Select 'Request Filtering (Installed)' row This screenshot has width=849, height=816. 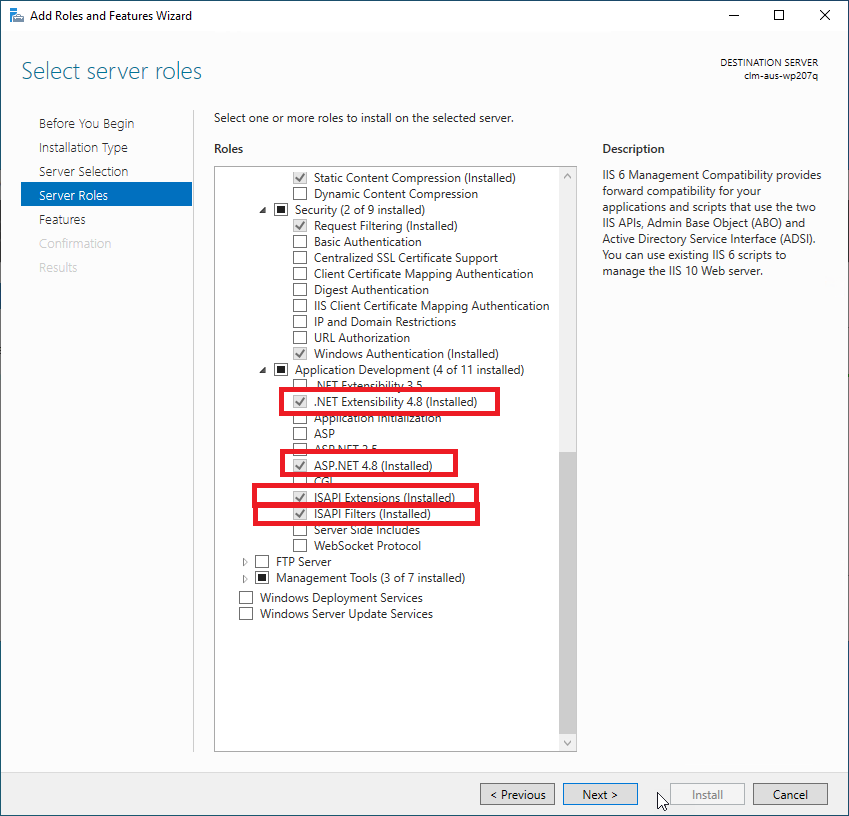pyautogui.click(x=386, y=225)
